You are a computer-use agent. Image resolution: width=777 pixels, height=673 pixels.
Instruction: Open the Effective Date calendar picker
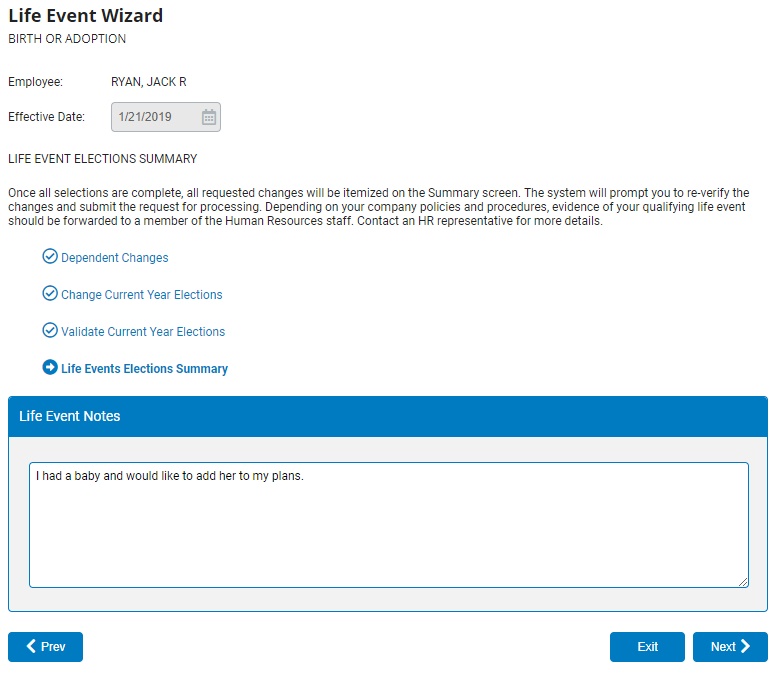pos(209,117)
